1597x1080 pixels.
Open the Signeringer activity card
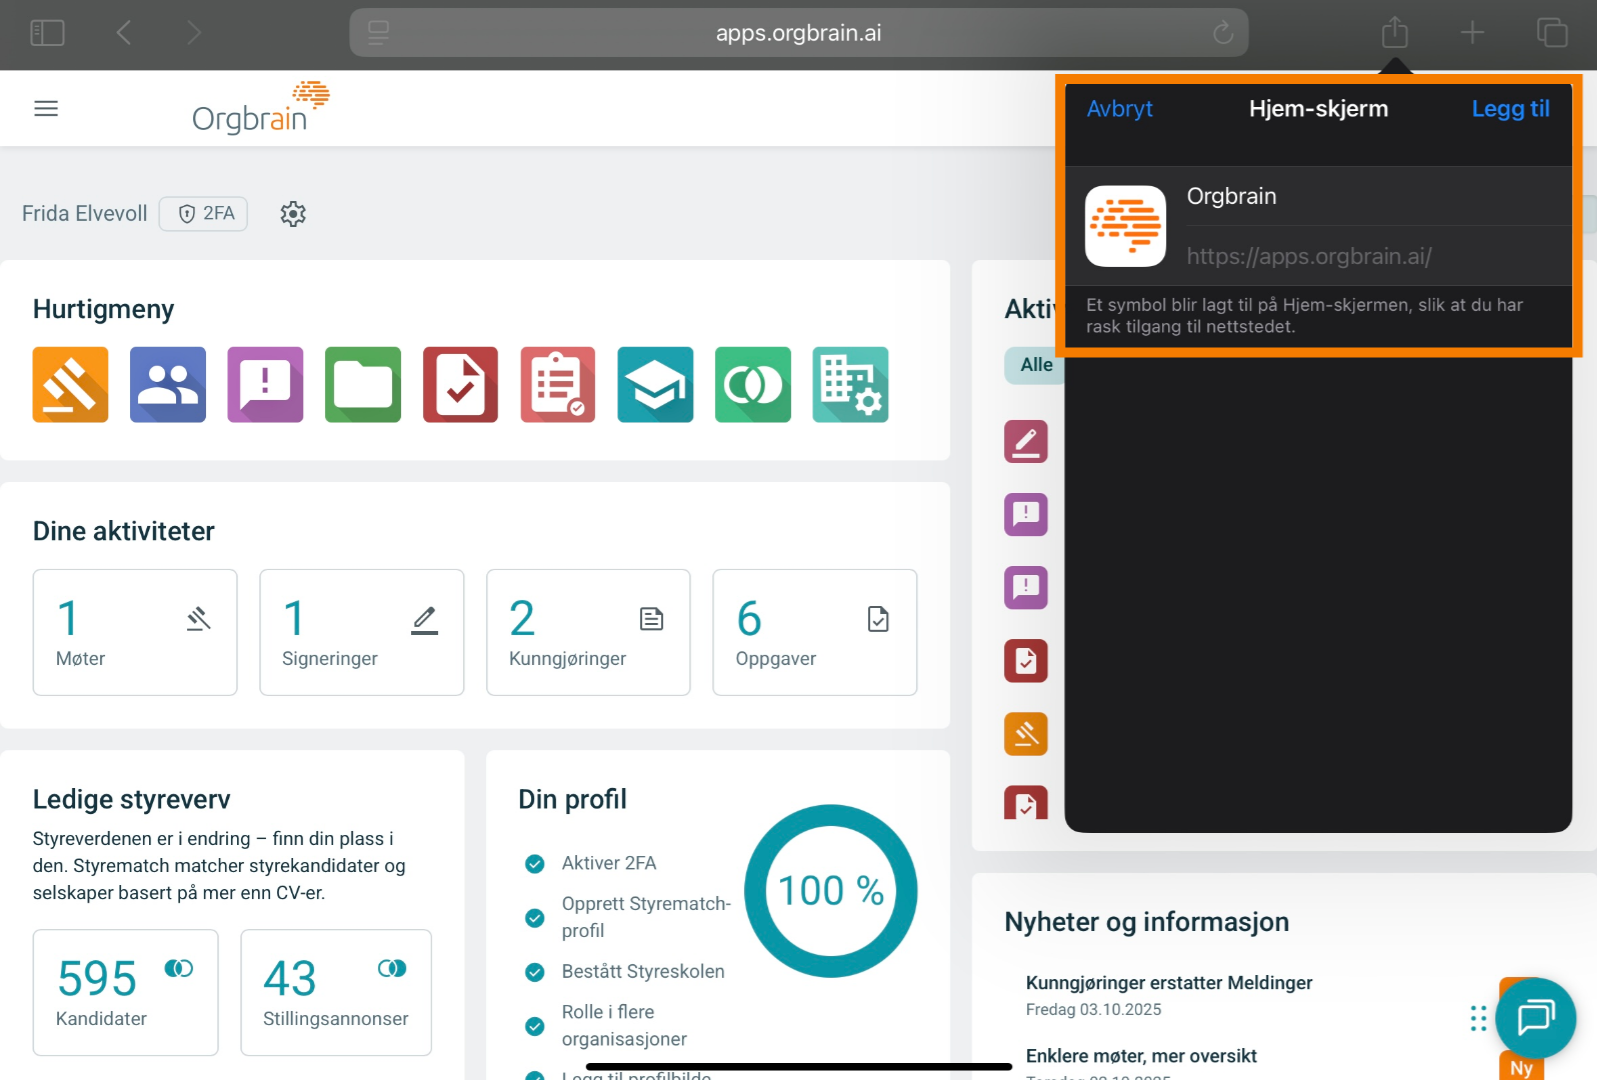coord(361,632)
